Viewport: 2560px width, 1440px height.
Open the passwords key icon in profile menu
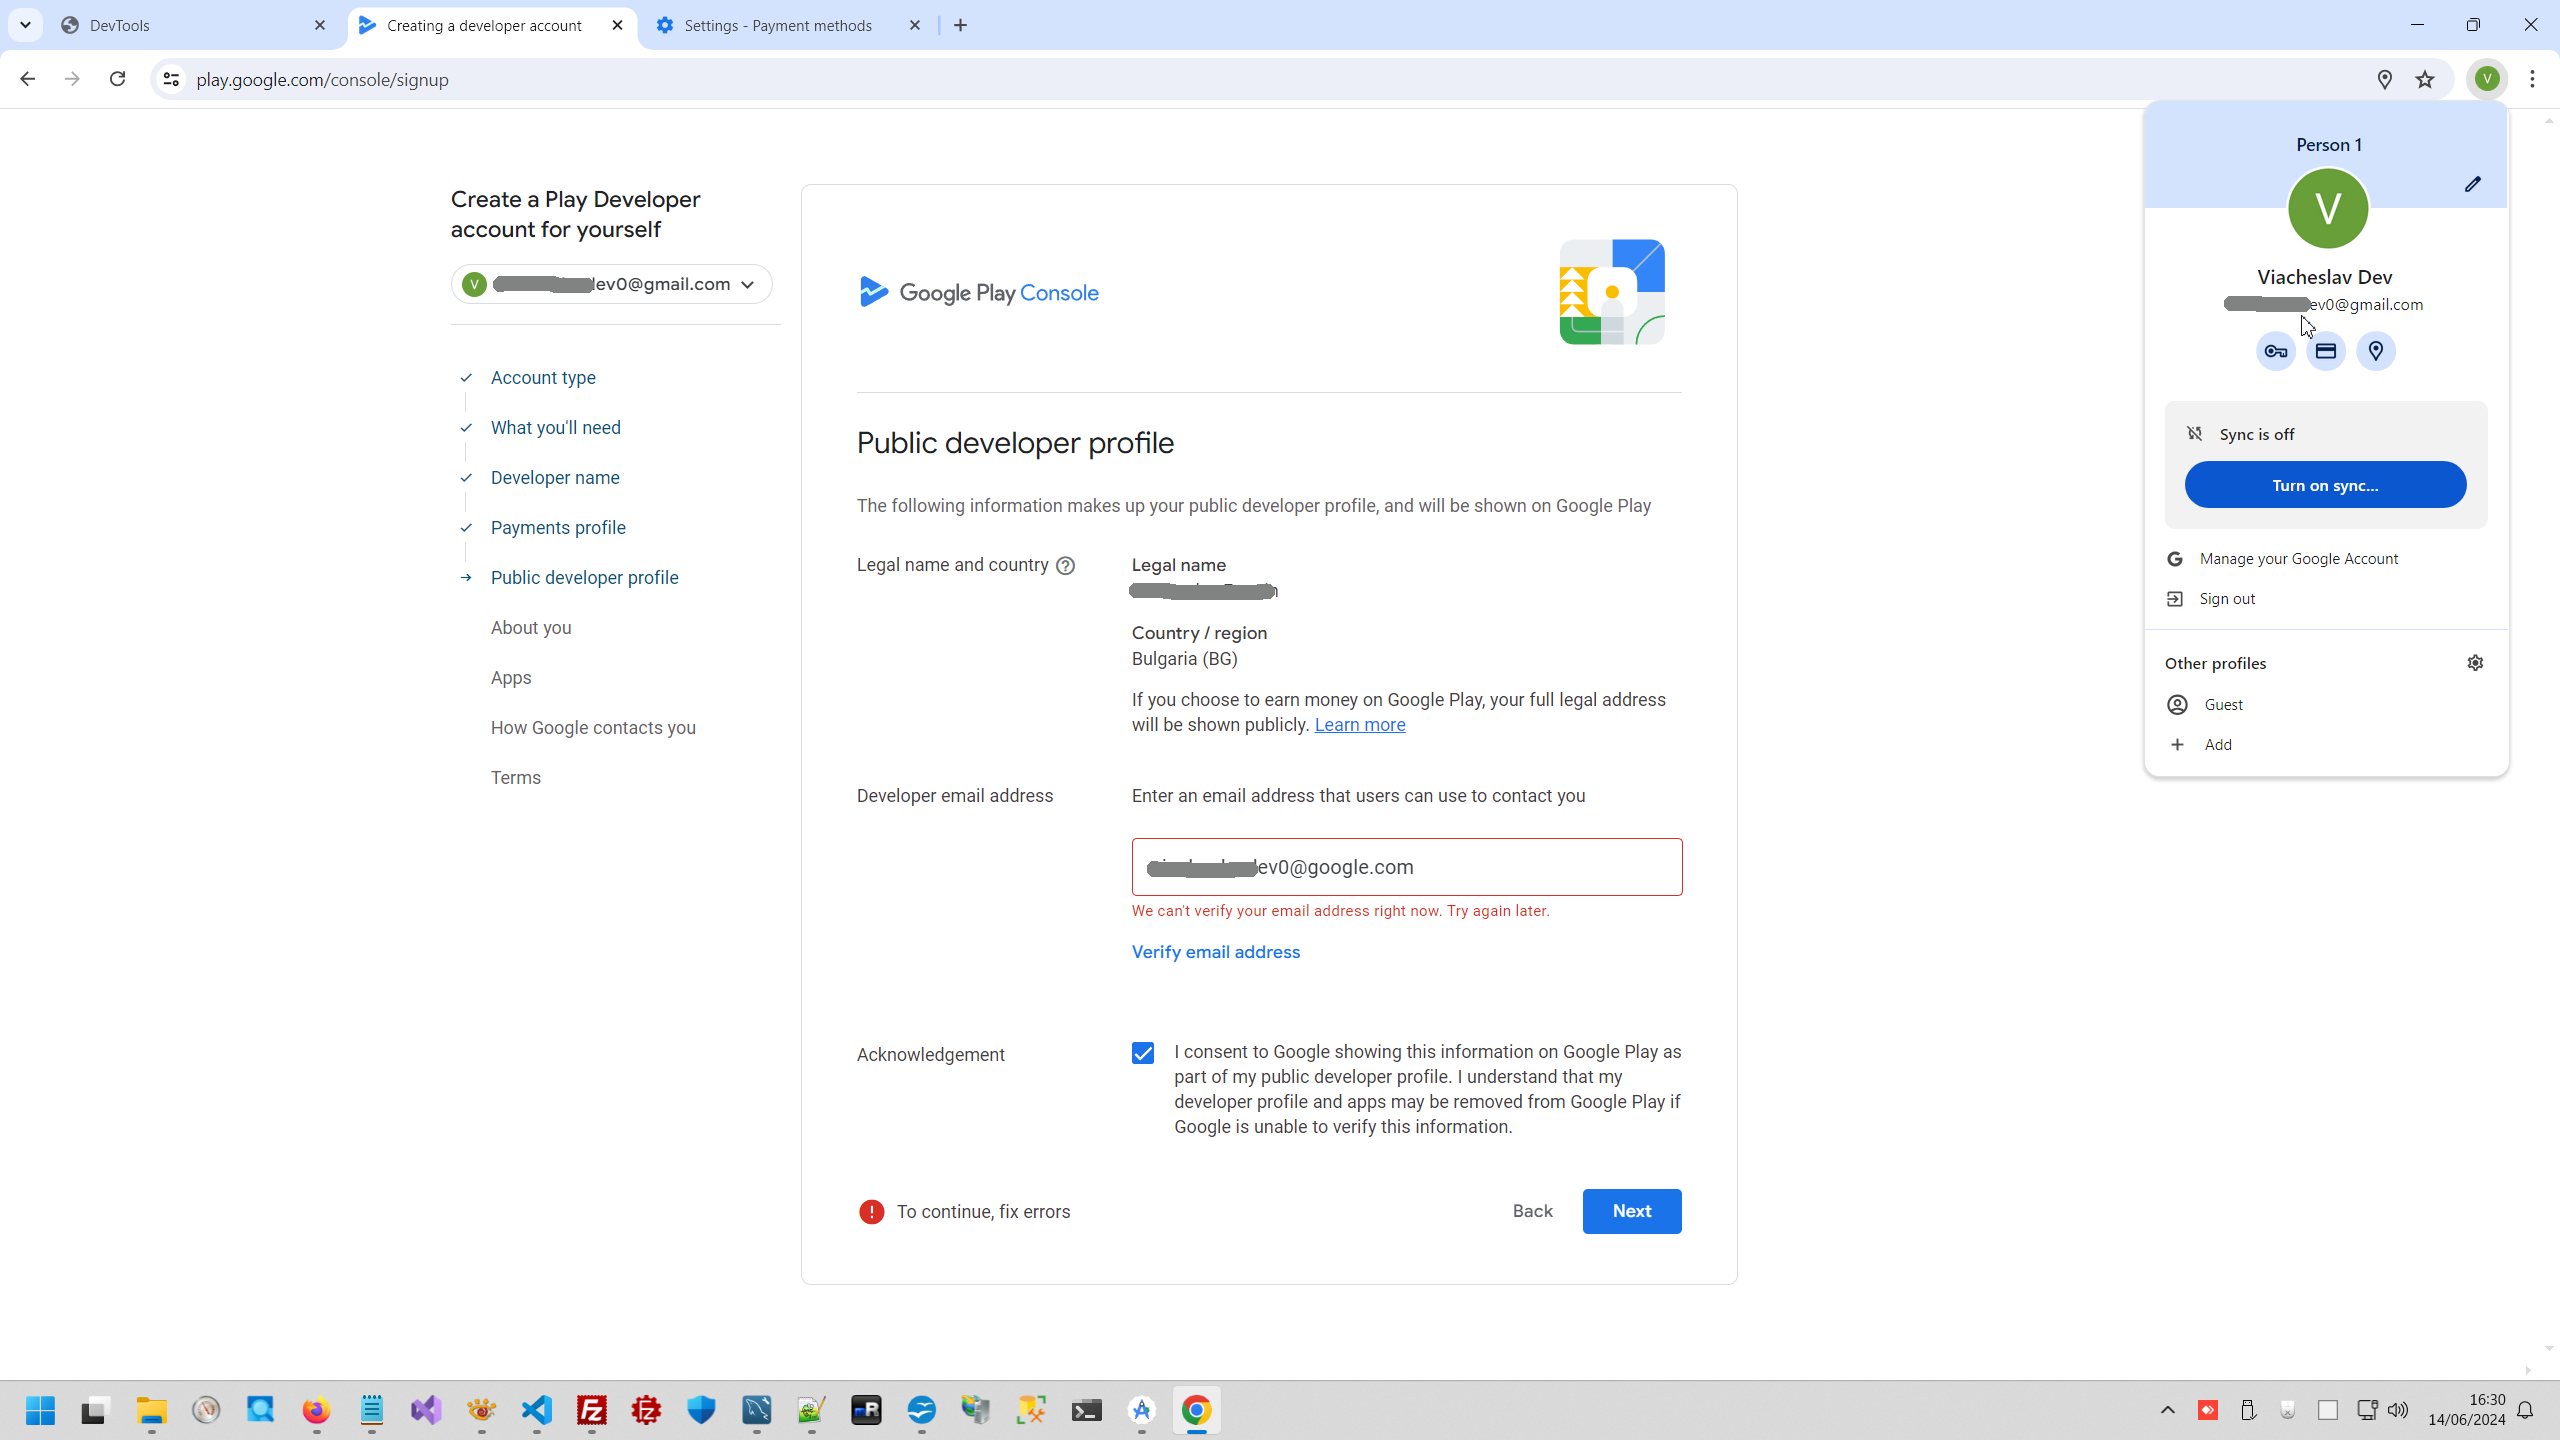click(x=2275, y=351)
